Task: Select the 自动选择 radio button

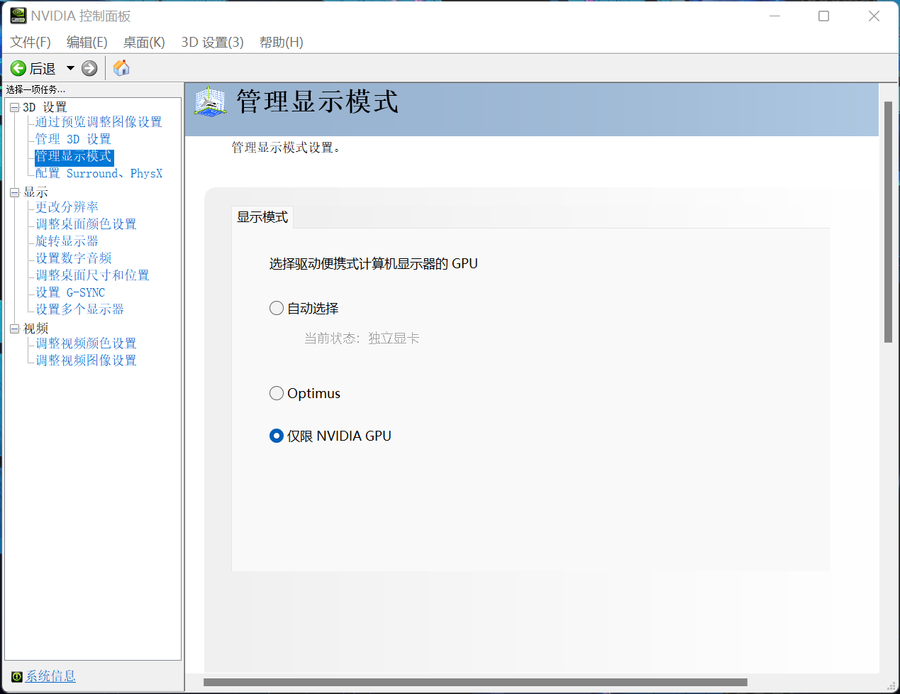Action: 277,308
